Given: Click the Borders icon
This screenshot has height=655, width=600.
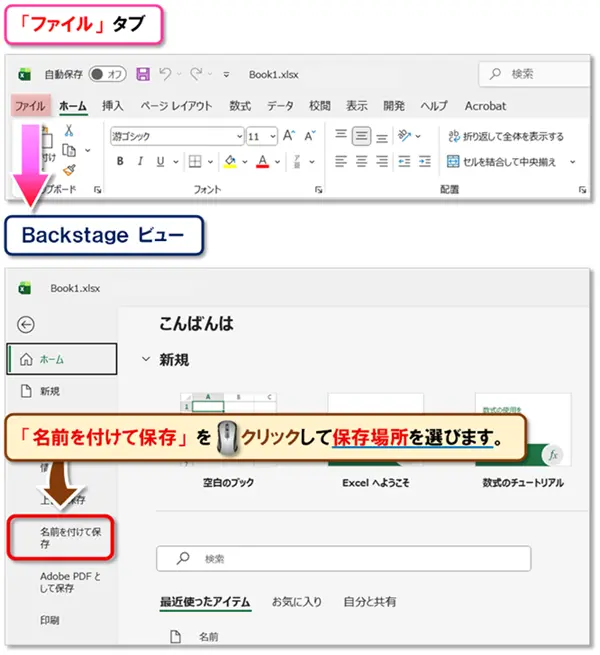Looking at the screenshot, I should (x=195, y=161).
